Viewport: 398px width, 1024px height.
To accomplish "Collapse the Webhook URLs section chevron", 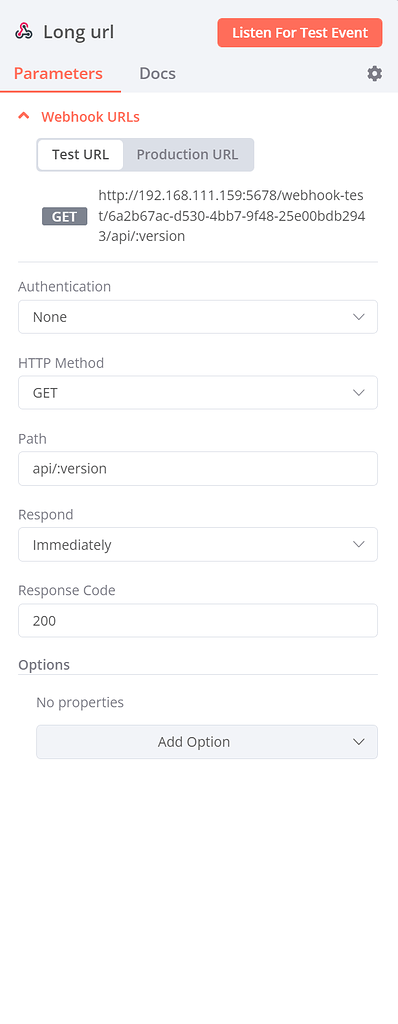I will click(24, 116).
